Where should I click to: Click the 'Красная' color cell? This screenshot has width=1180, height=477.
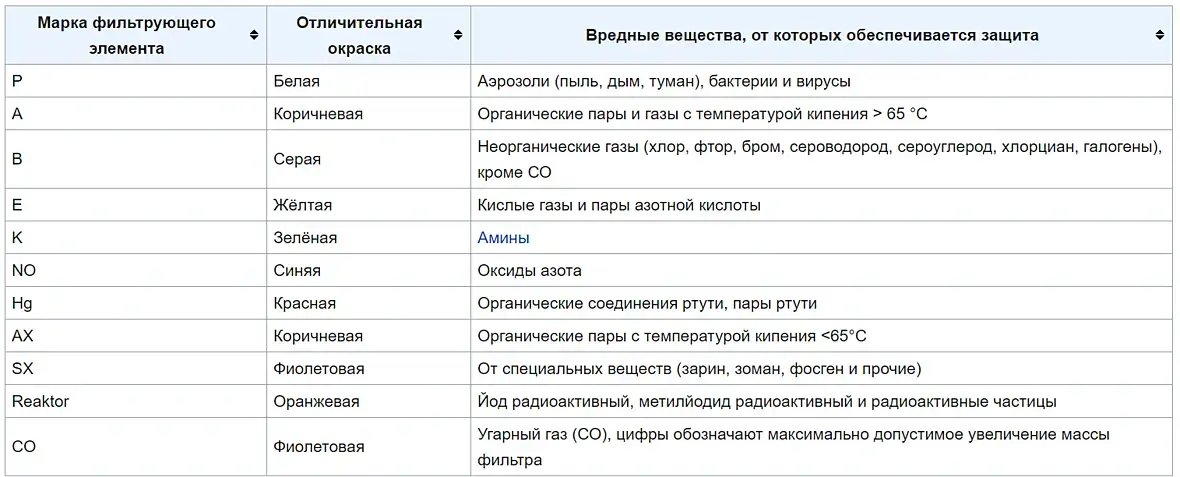click(x=304, y=303)
